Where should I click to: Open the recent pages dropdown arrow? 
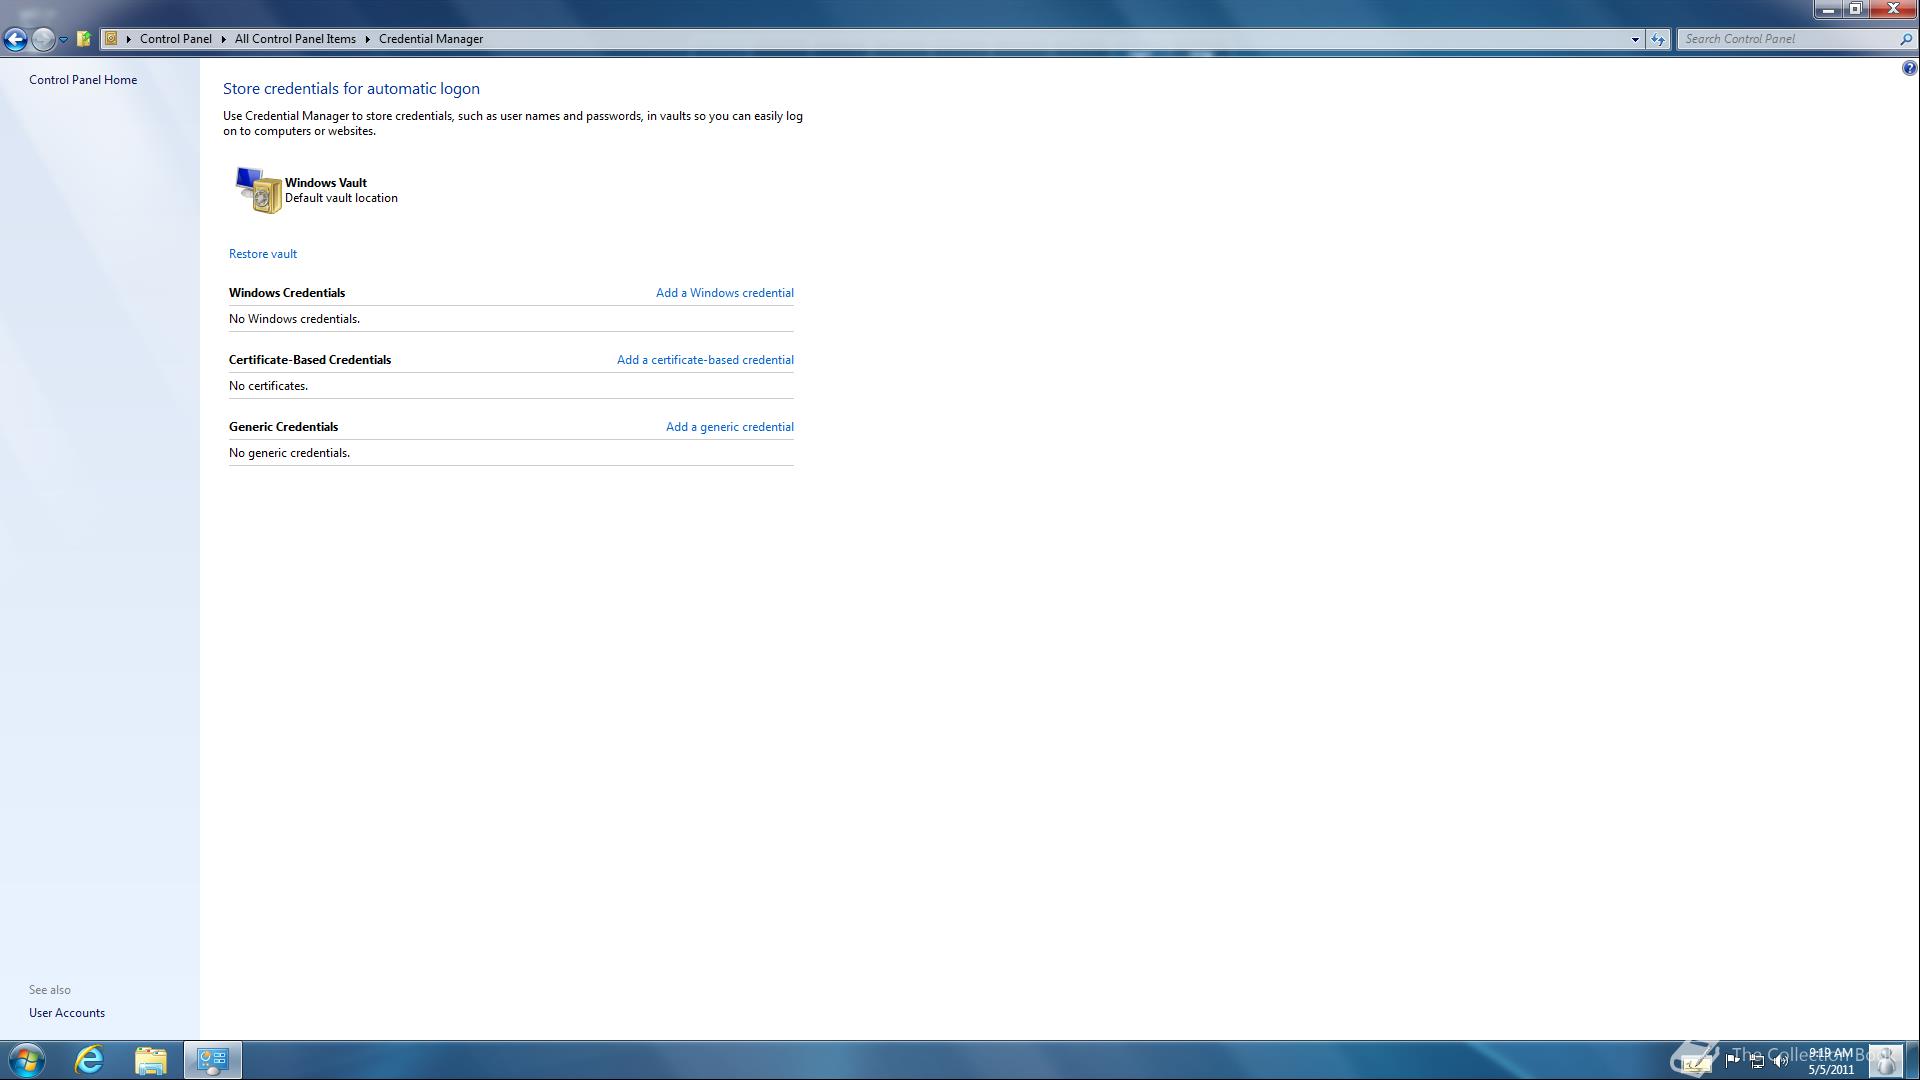pyautogui.click(x=63, y=40)
